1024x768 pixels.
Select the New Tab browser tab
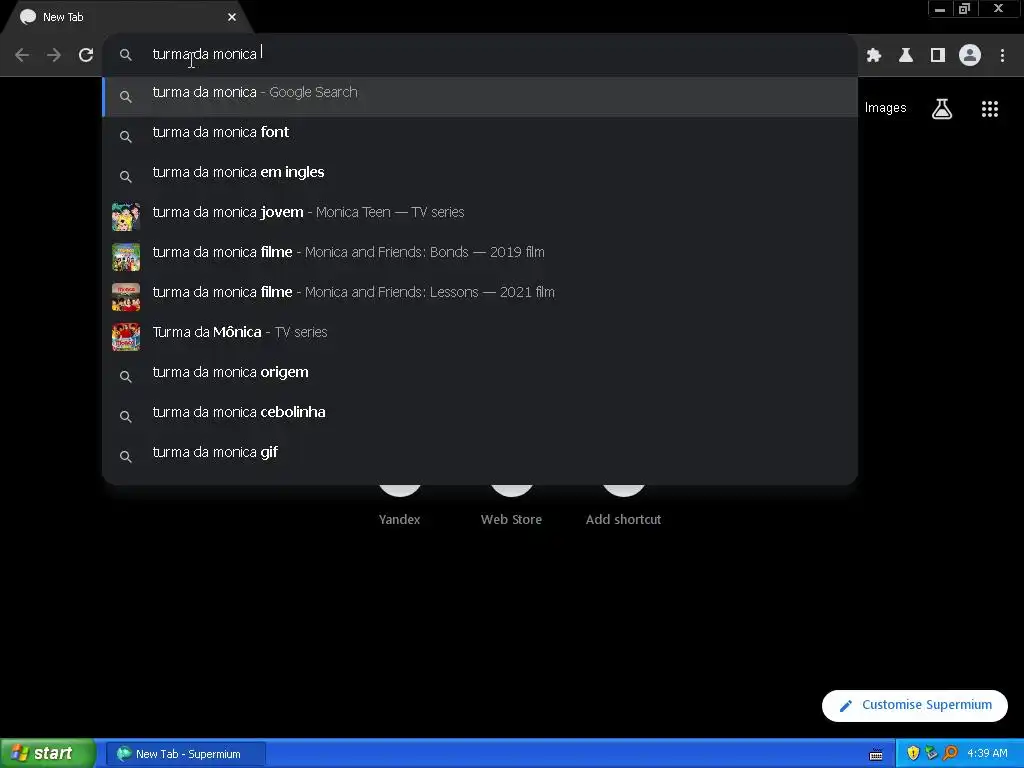pyautogui.click(x=127, y=17)
